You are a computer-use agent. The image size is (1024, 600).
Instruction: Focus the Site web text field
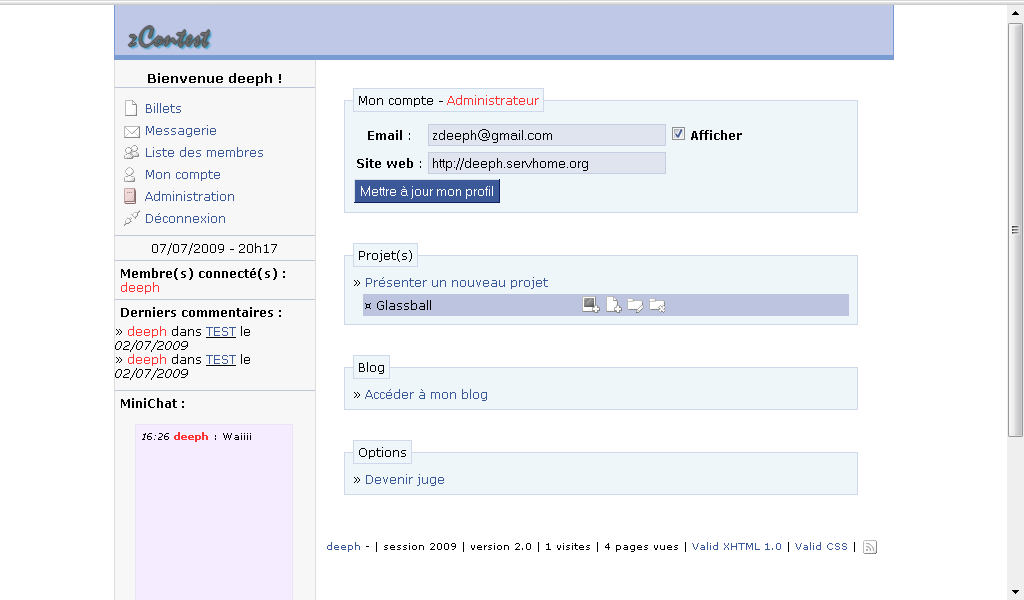546,163
